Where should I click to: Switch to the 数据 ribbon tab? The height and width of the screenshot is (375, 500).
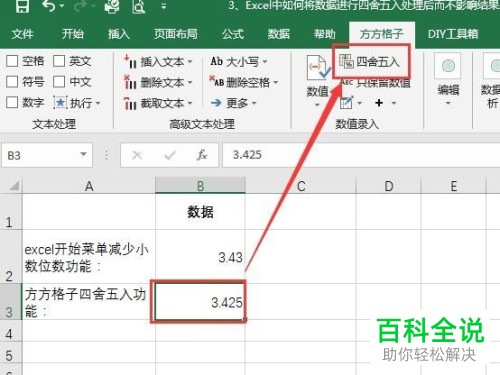[279, 34]
